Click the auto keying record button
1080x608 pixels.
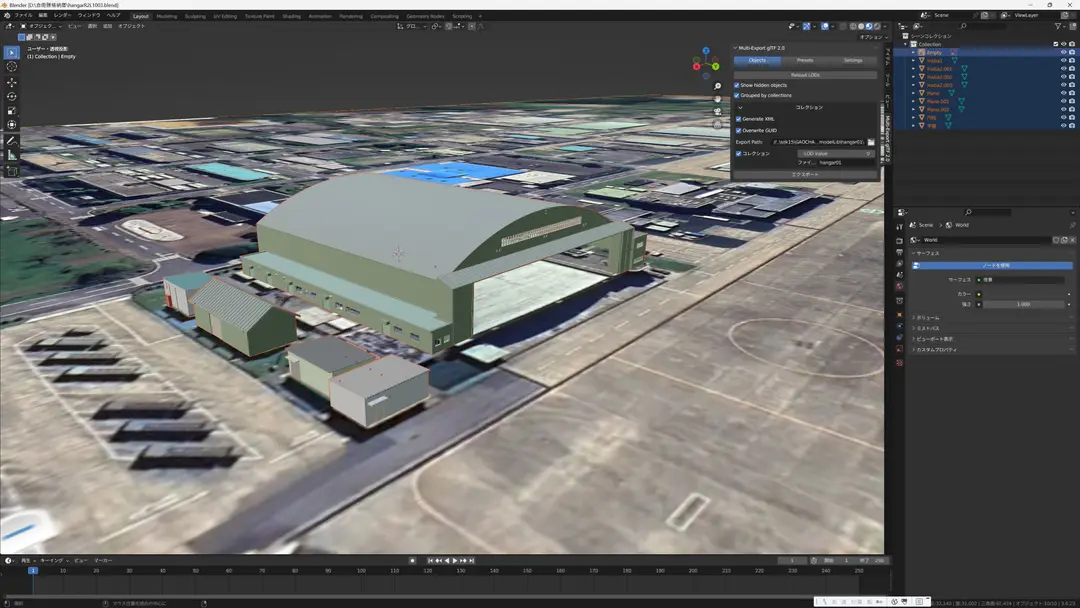413,560
